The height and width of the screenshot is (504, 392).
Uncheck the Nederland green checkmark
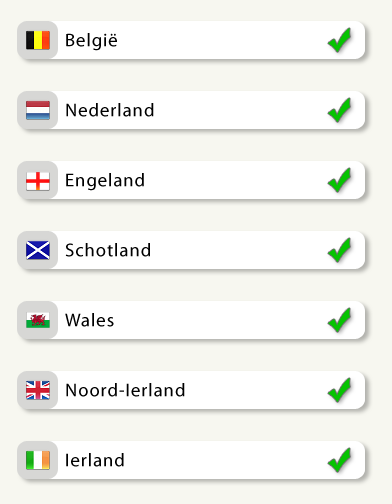click(x=340, y=110)
